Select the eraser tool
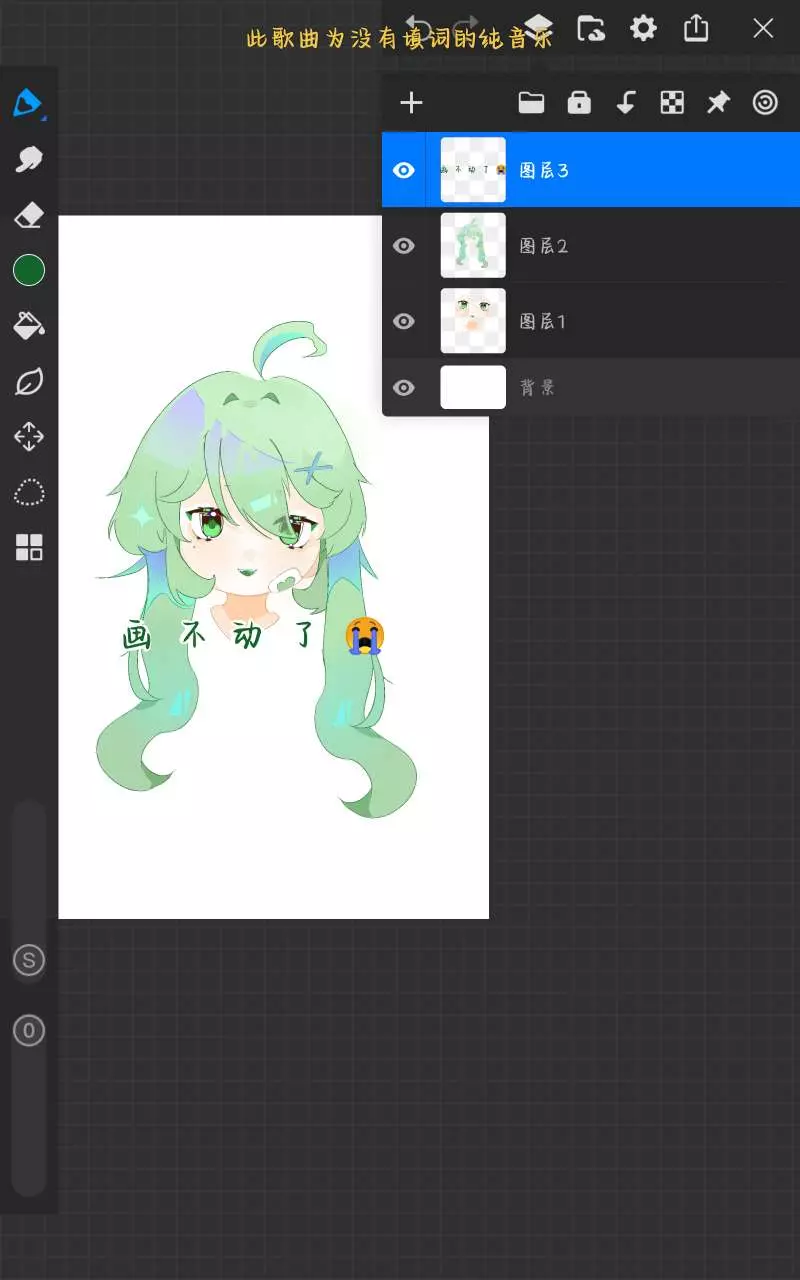This screenshot has width=800, height=1280. (x=28, y=214)
